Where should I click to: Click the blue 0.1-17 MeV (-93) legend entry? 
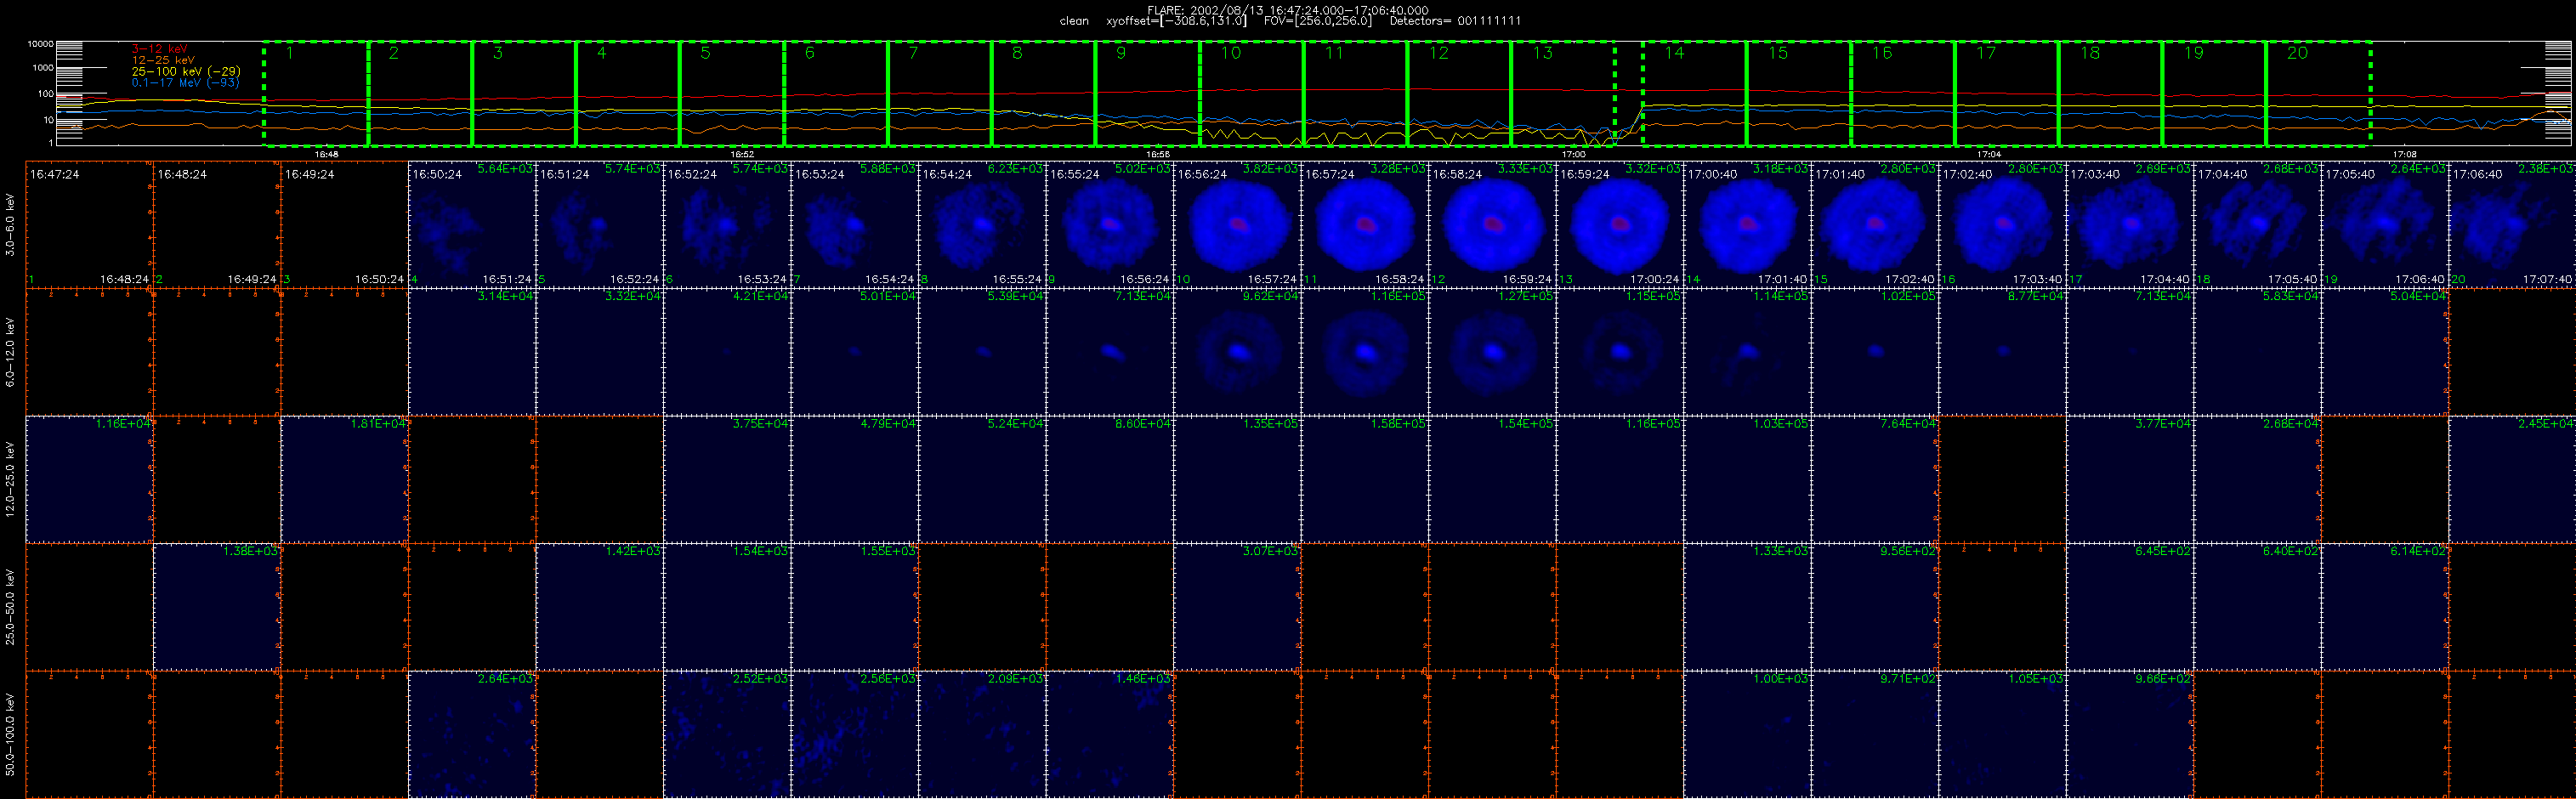click(185, 82)
